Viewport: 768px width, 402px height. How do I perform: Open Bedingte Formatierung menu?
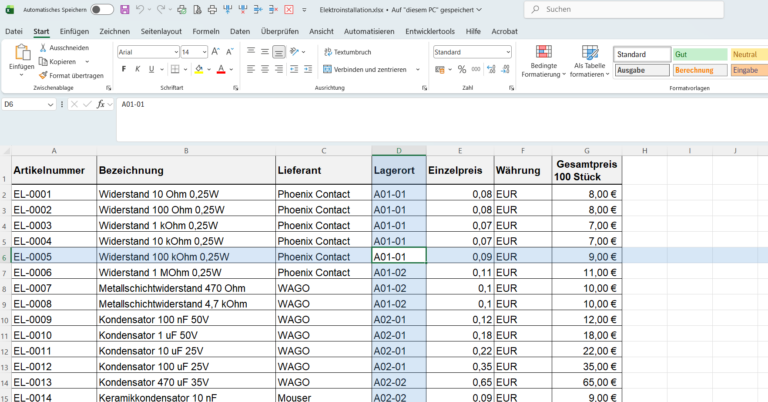pos(543,61)
